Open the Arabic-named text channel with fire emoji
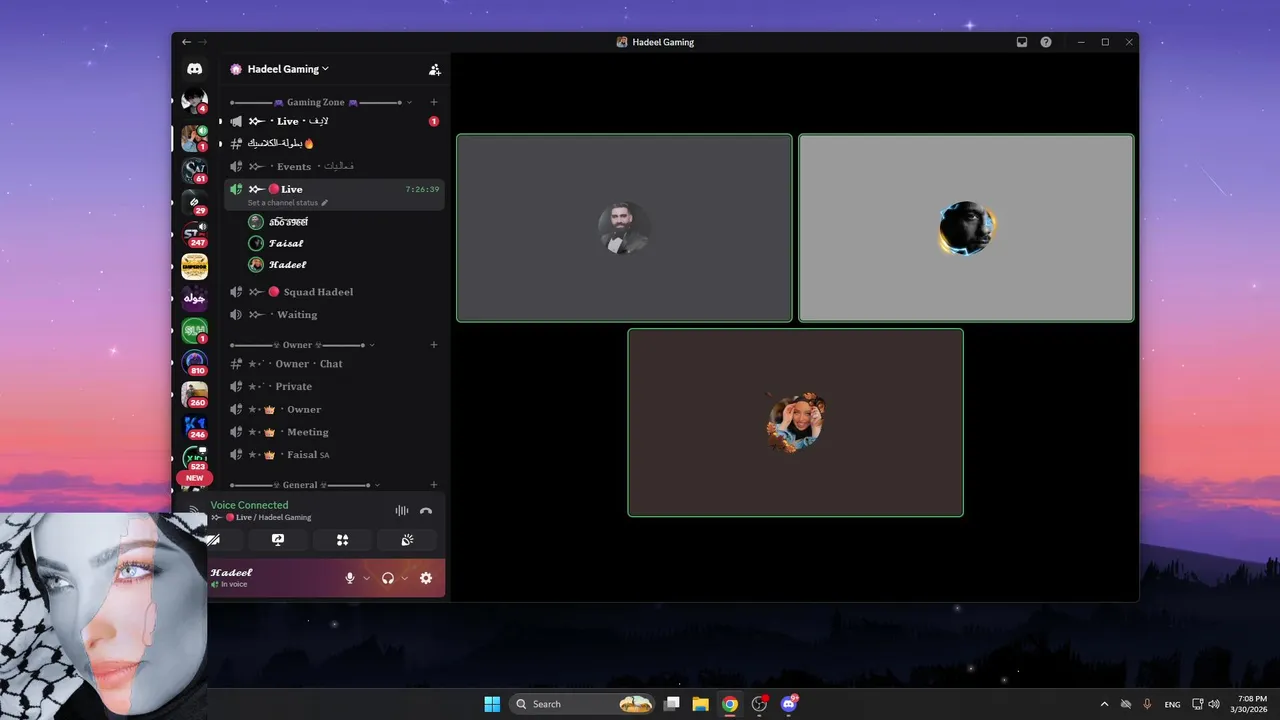Screen dimensions: 1280x720 click(x=334, y=143)
